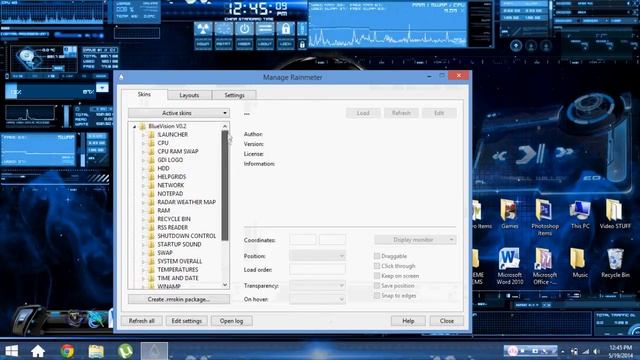Expand the NETWORK folder arrow in skin tree
Image resolution: width=640 pixels, height=360 pixels.
pos(143,185)
